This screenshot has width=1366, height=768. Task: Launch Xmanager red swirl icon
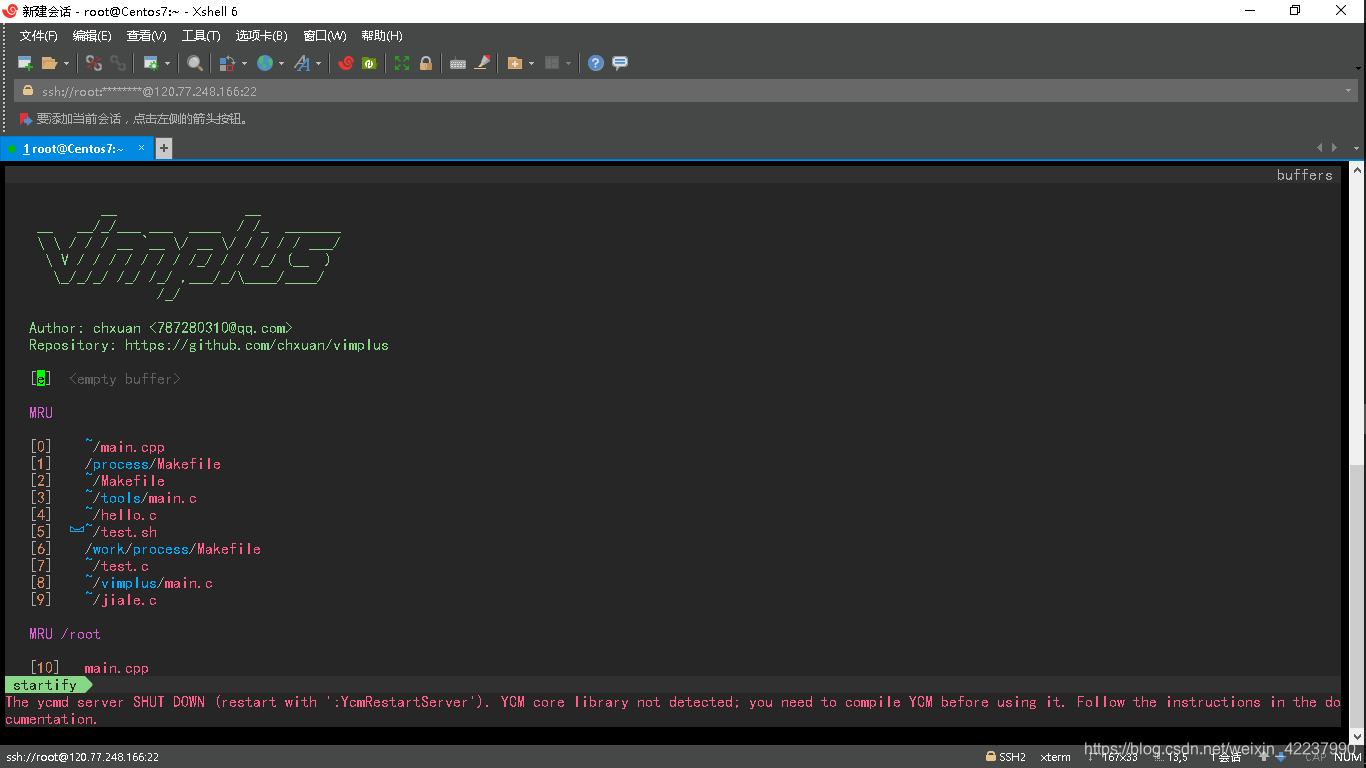tap(346, 63)
